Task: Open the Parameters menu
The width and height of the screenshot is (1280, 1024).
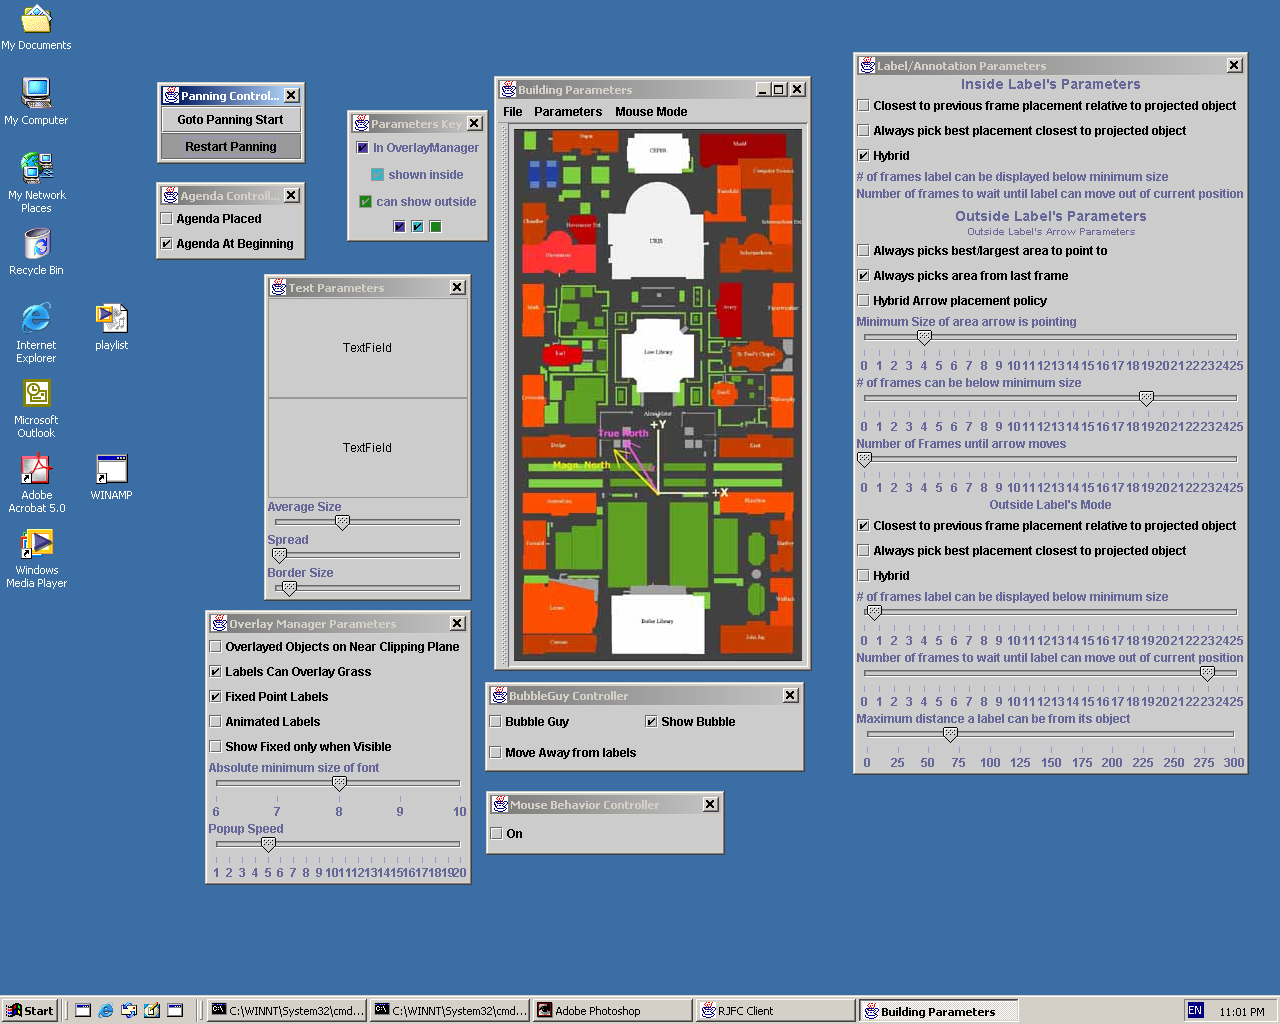Action: point(568,111)
